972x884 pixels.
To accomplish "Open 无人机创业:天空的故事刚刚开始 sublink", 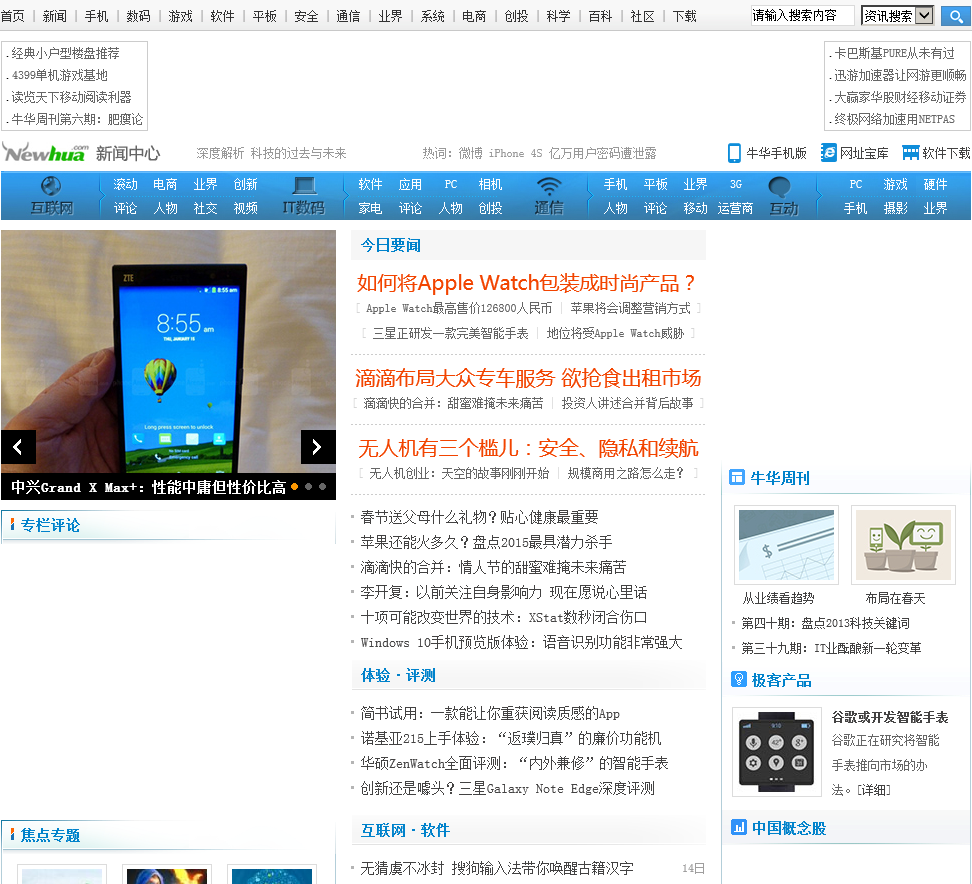I will (459, 473).
